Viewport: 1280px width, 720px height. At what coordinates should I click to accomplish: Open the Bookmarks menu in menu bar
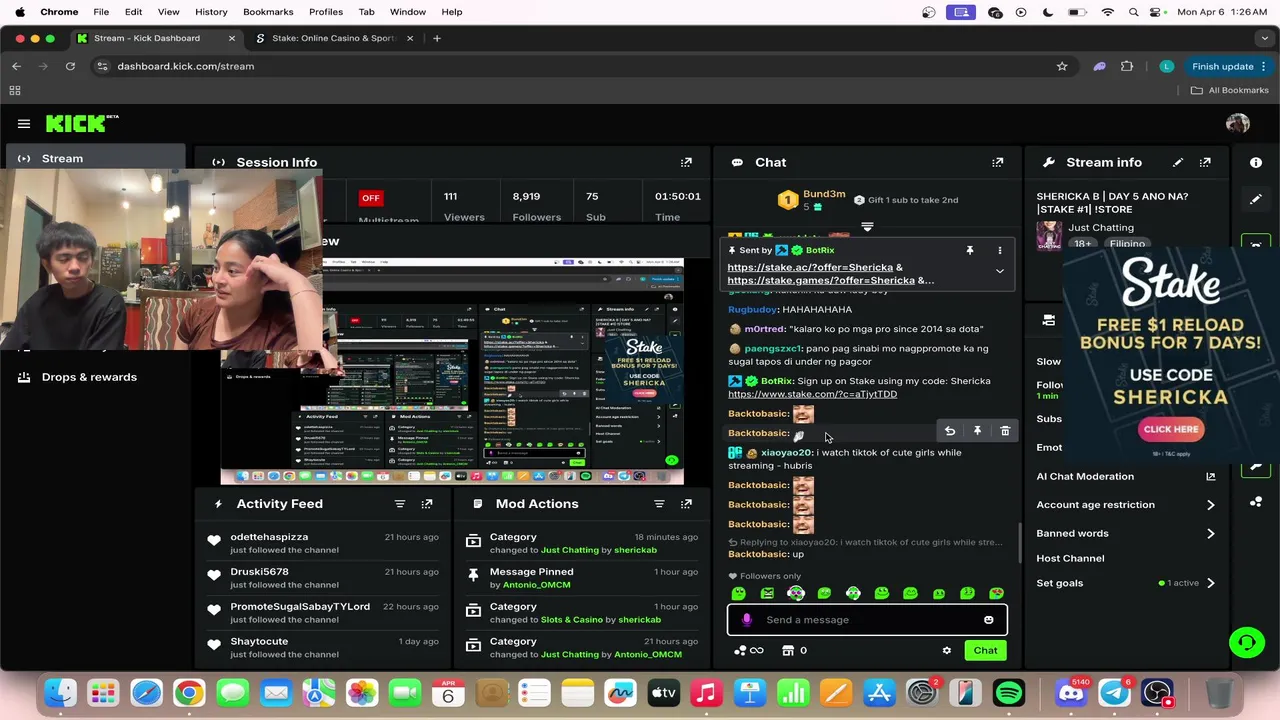268,12
